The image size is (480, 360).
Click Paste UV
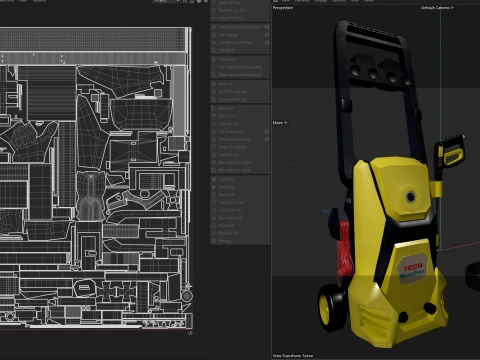[240, 187]
